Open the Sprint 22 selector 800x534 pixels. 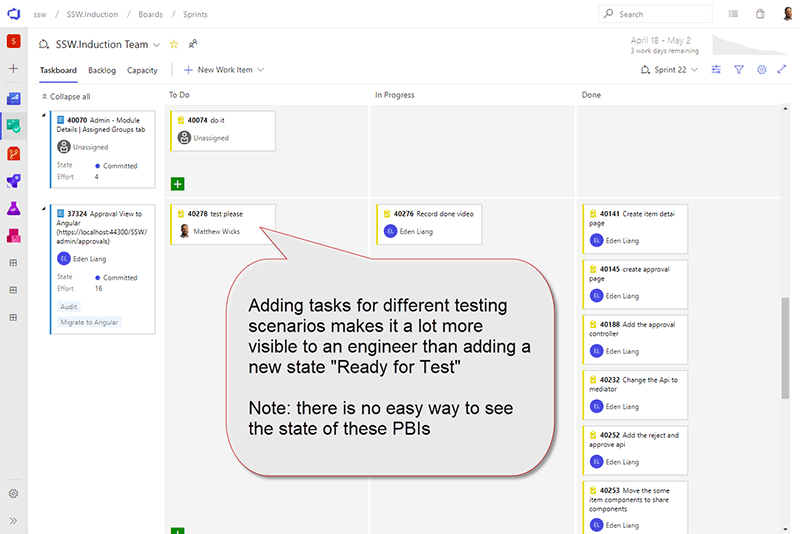669,70
